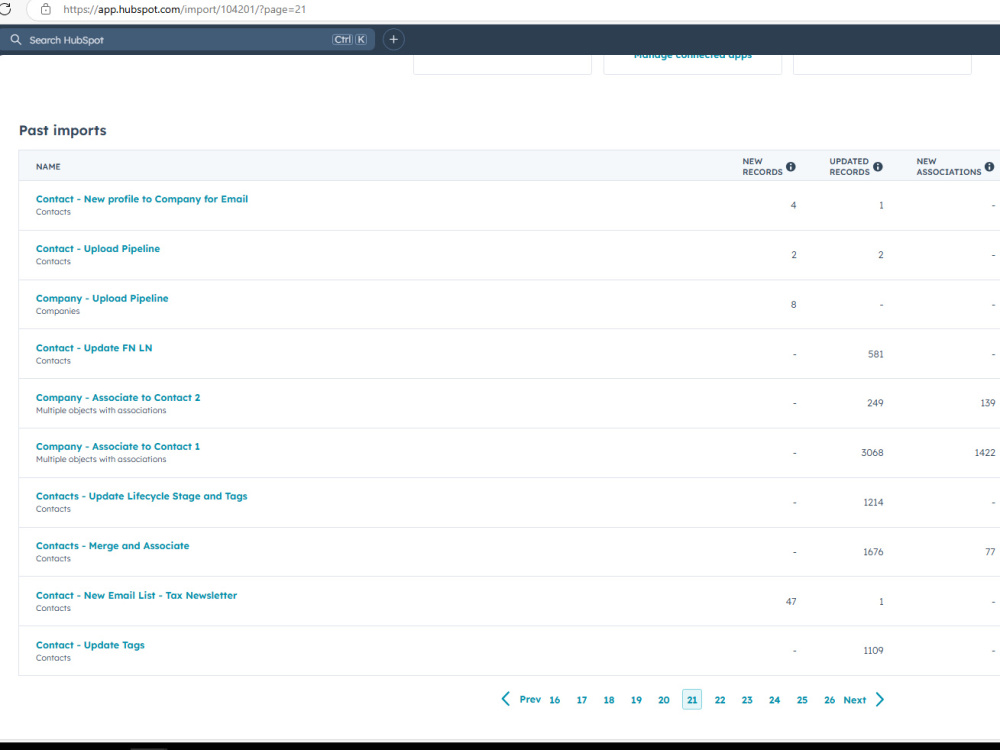This screenshot has width=1000, height=750.
Task: Go to page 17 of past imports
Action: tap(582, 700)
